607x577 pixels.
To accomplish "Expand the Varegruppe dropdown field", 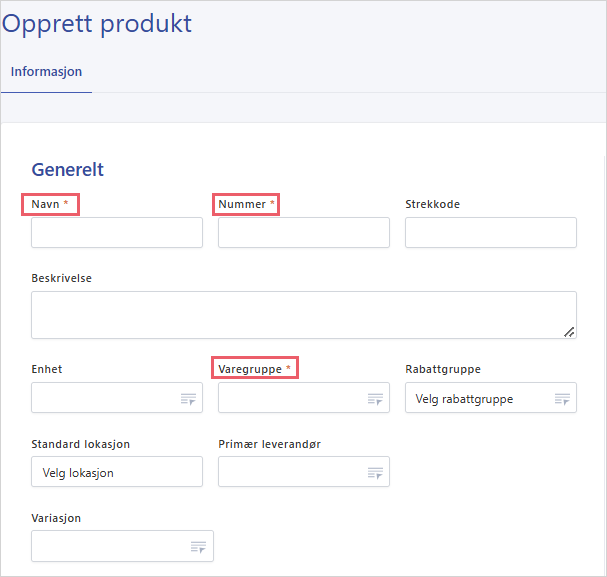I will 292,398.
